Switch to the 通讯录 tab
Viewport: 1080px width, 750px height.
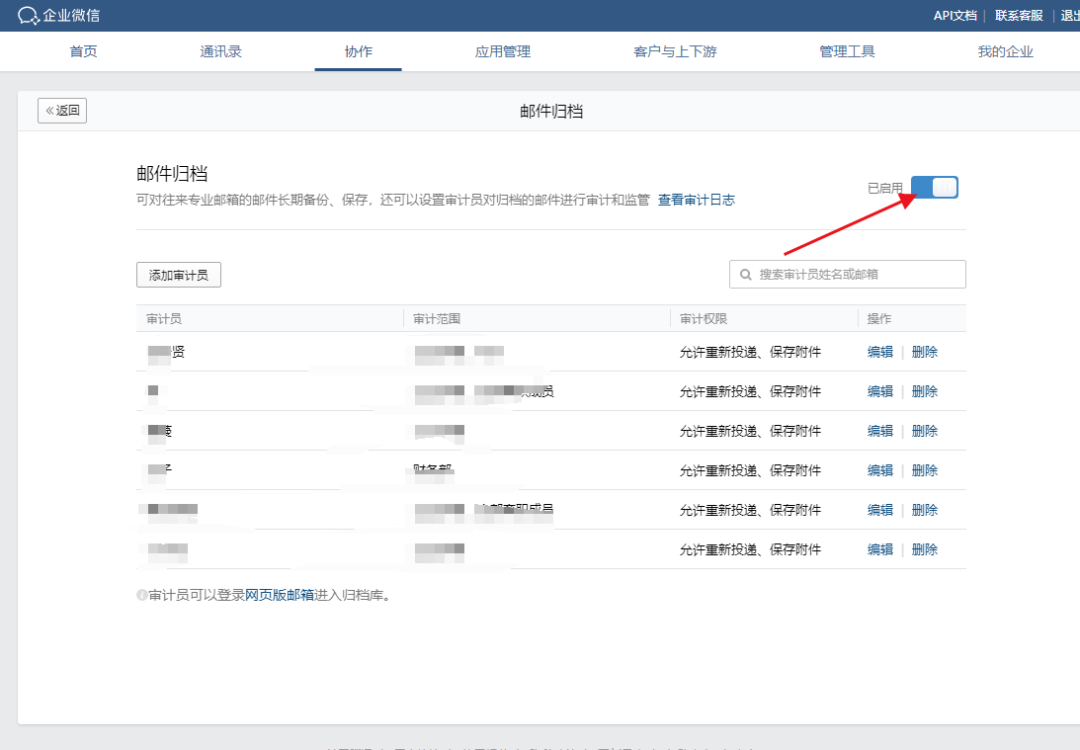(220, 51)
